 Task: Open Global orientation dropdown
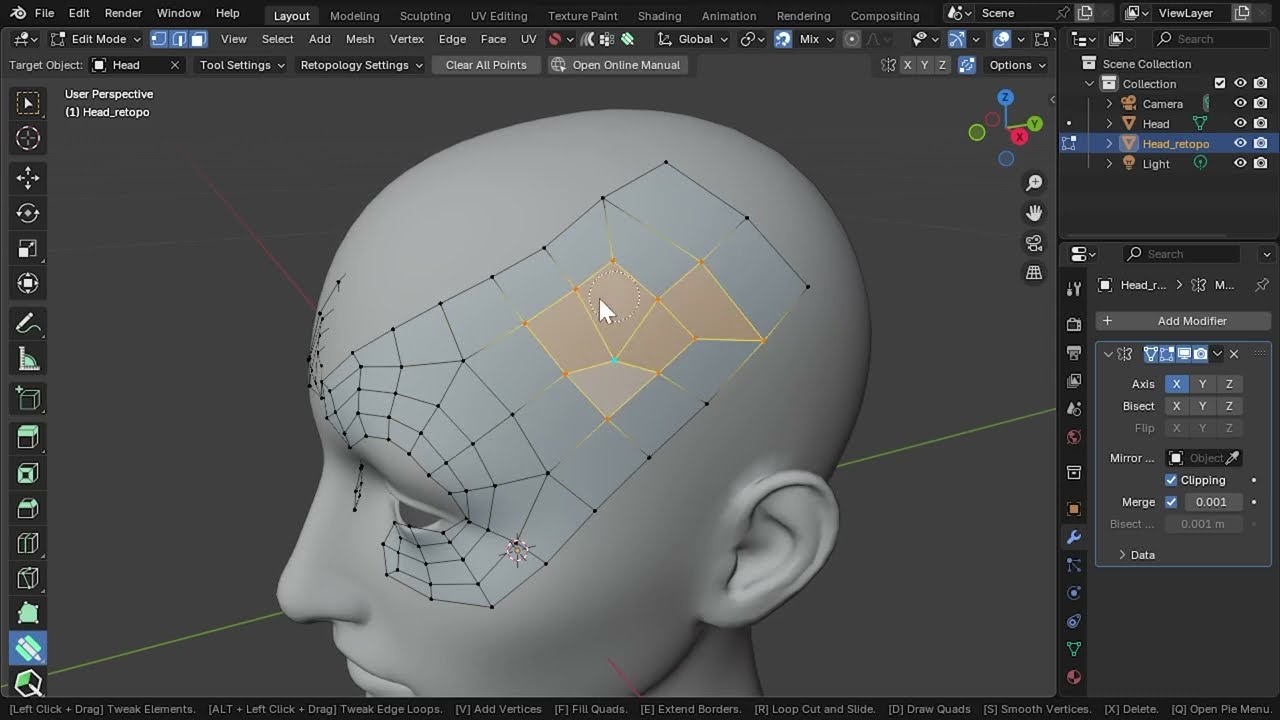692,39
